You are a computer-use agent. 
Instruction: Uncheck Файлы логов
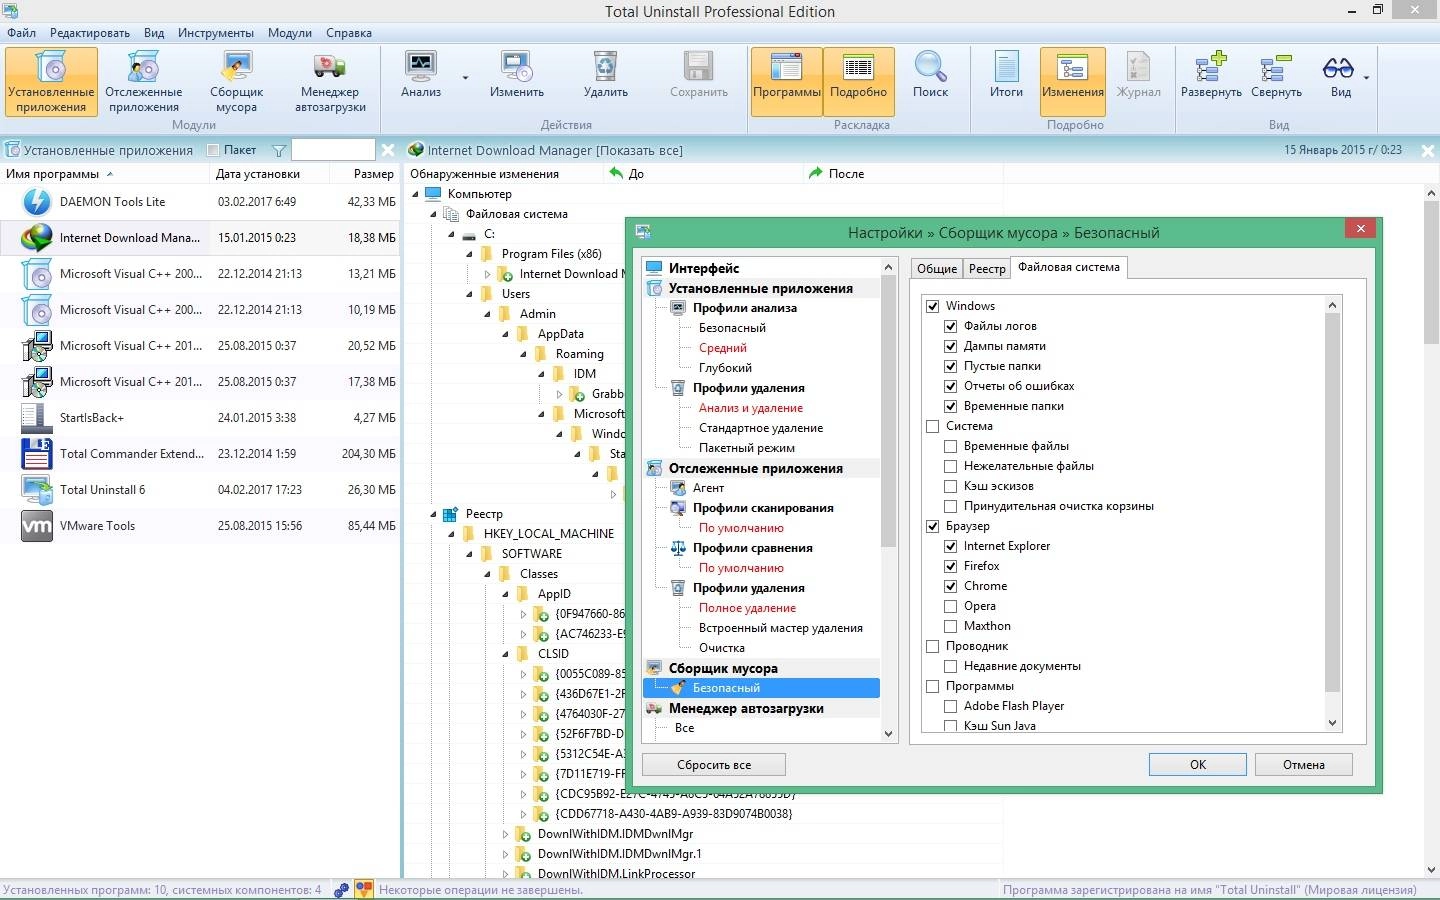click(951, 326)
